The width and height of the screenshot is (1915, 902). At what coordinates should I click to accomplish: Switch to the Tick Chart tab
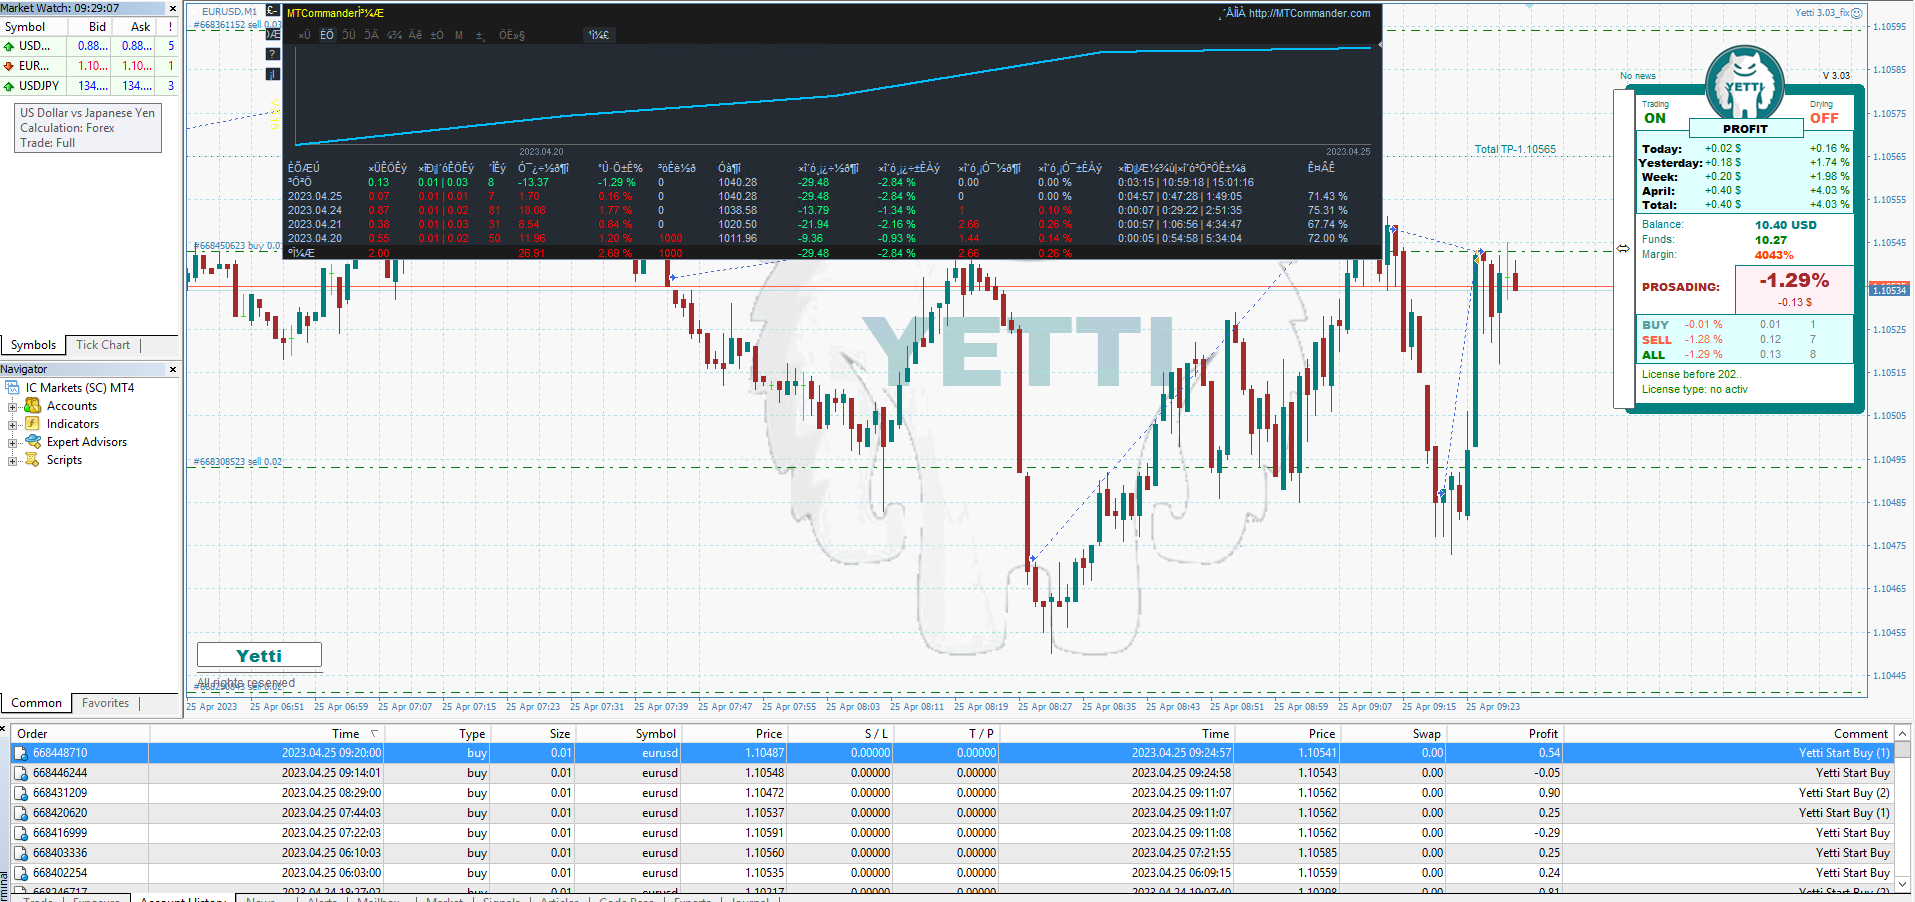[103, 345]
